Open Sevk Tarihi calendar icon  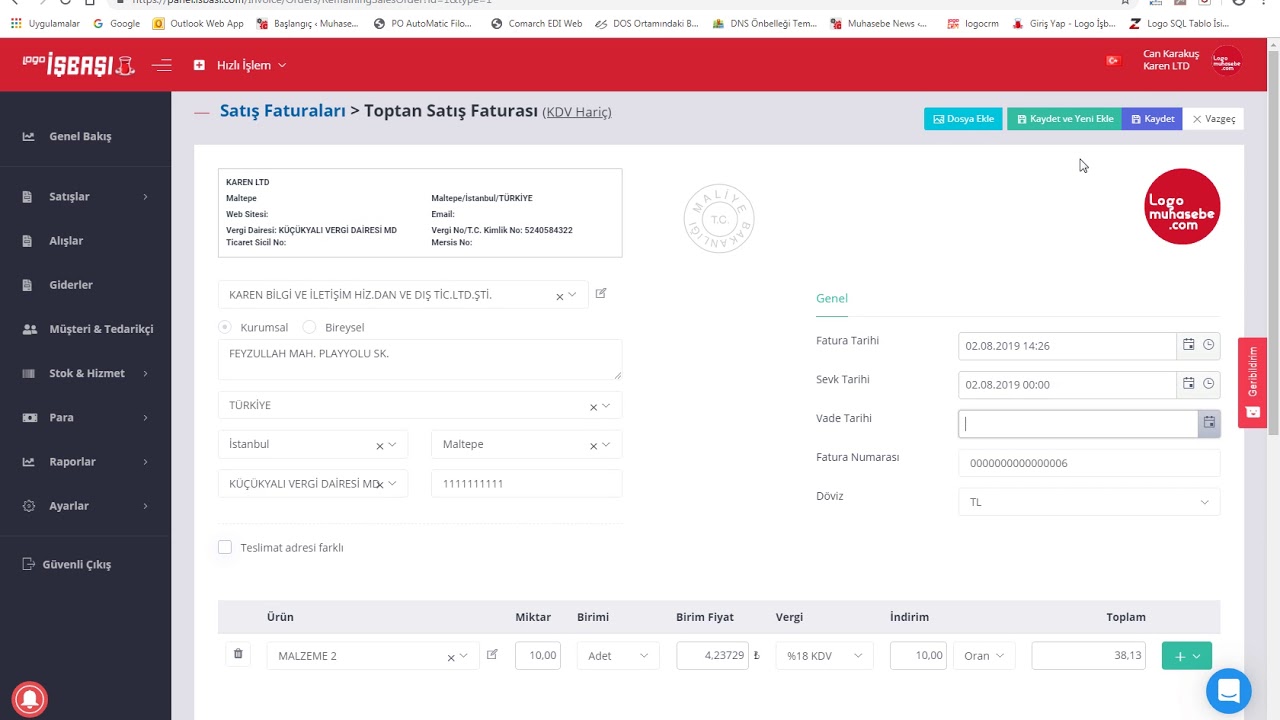click(x=1188, y=384)
